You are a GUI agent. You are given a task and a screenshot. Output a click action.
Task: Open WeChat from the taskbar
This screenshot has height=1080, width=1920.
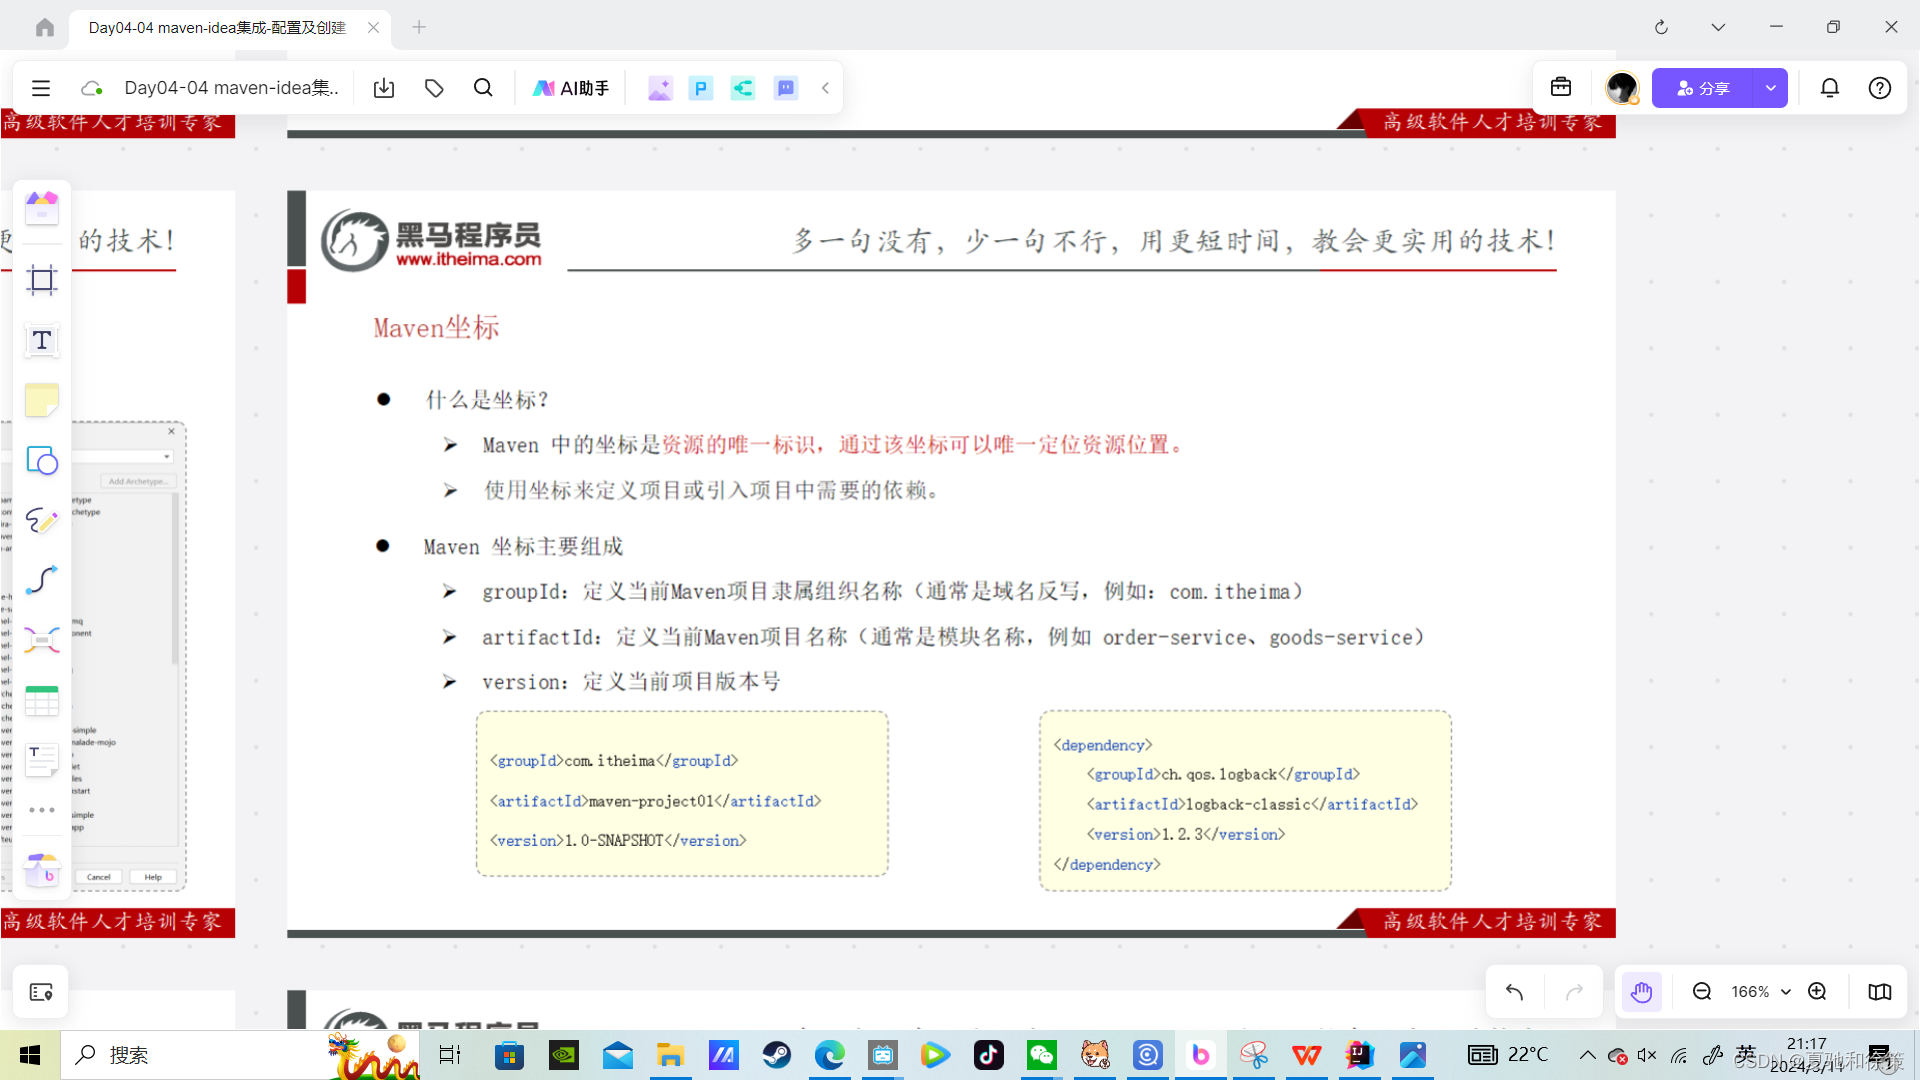tap(1042, 1055)
